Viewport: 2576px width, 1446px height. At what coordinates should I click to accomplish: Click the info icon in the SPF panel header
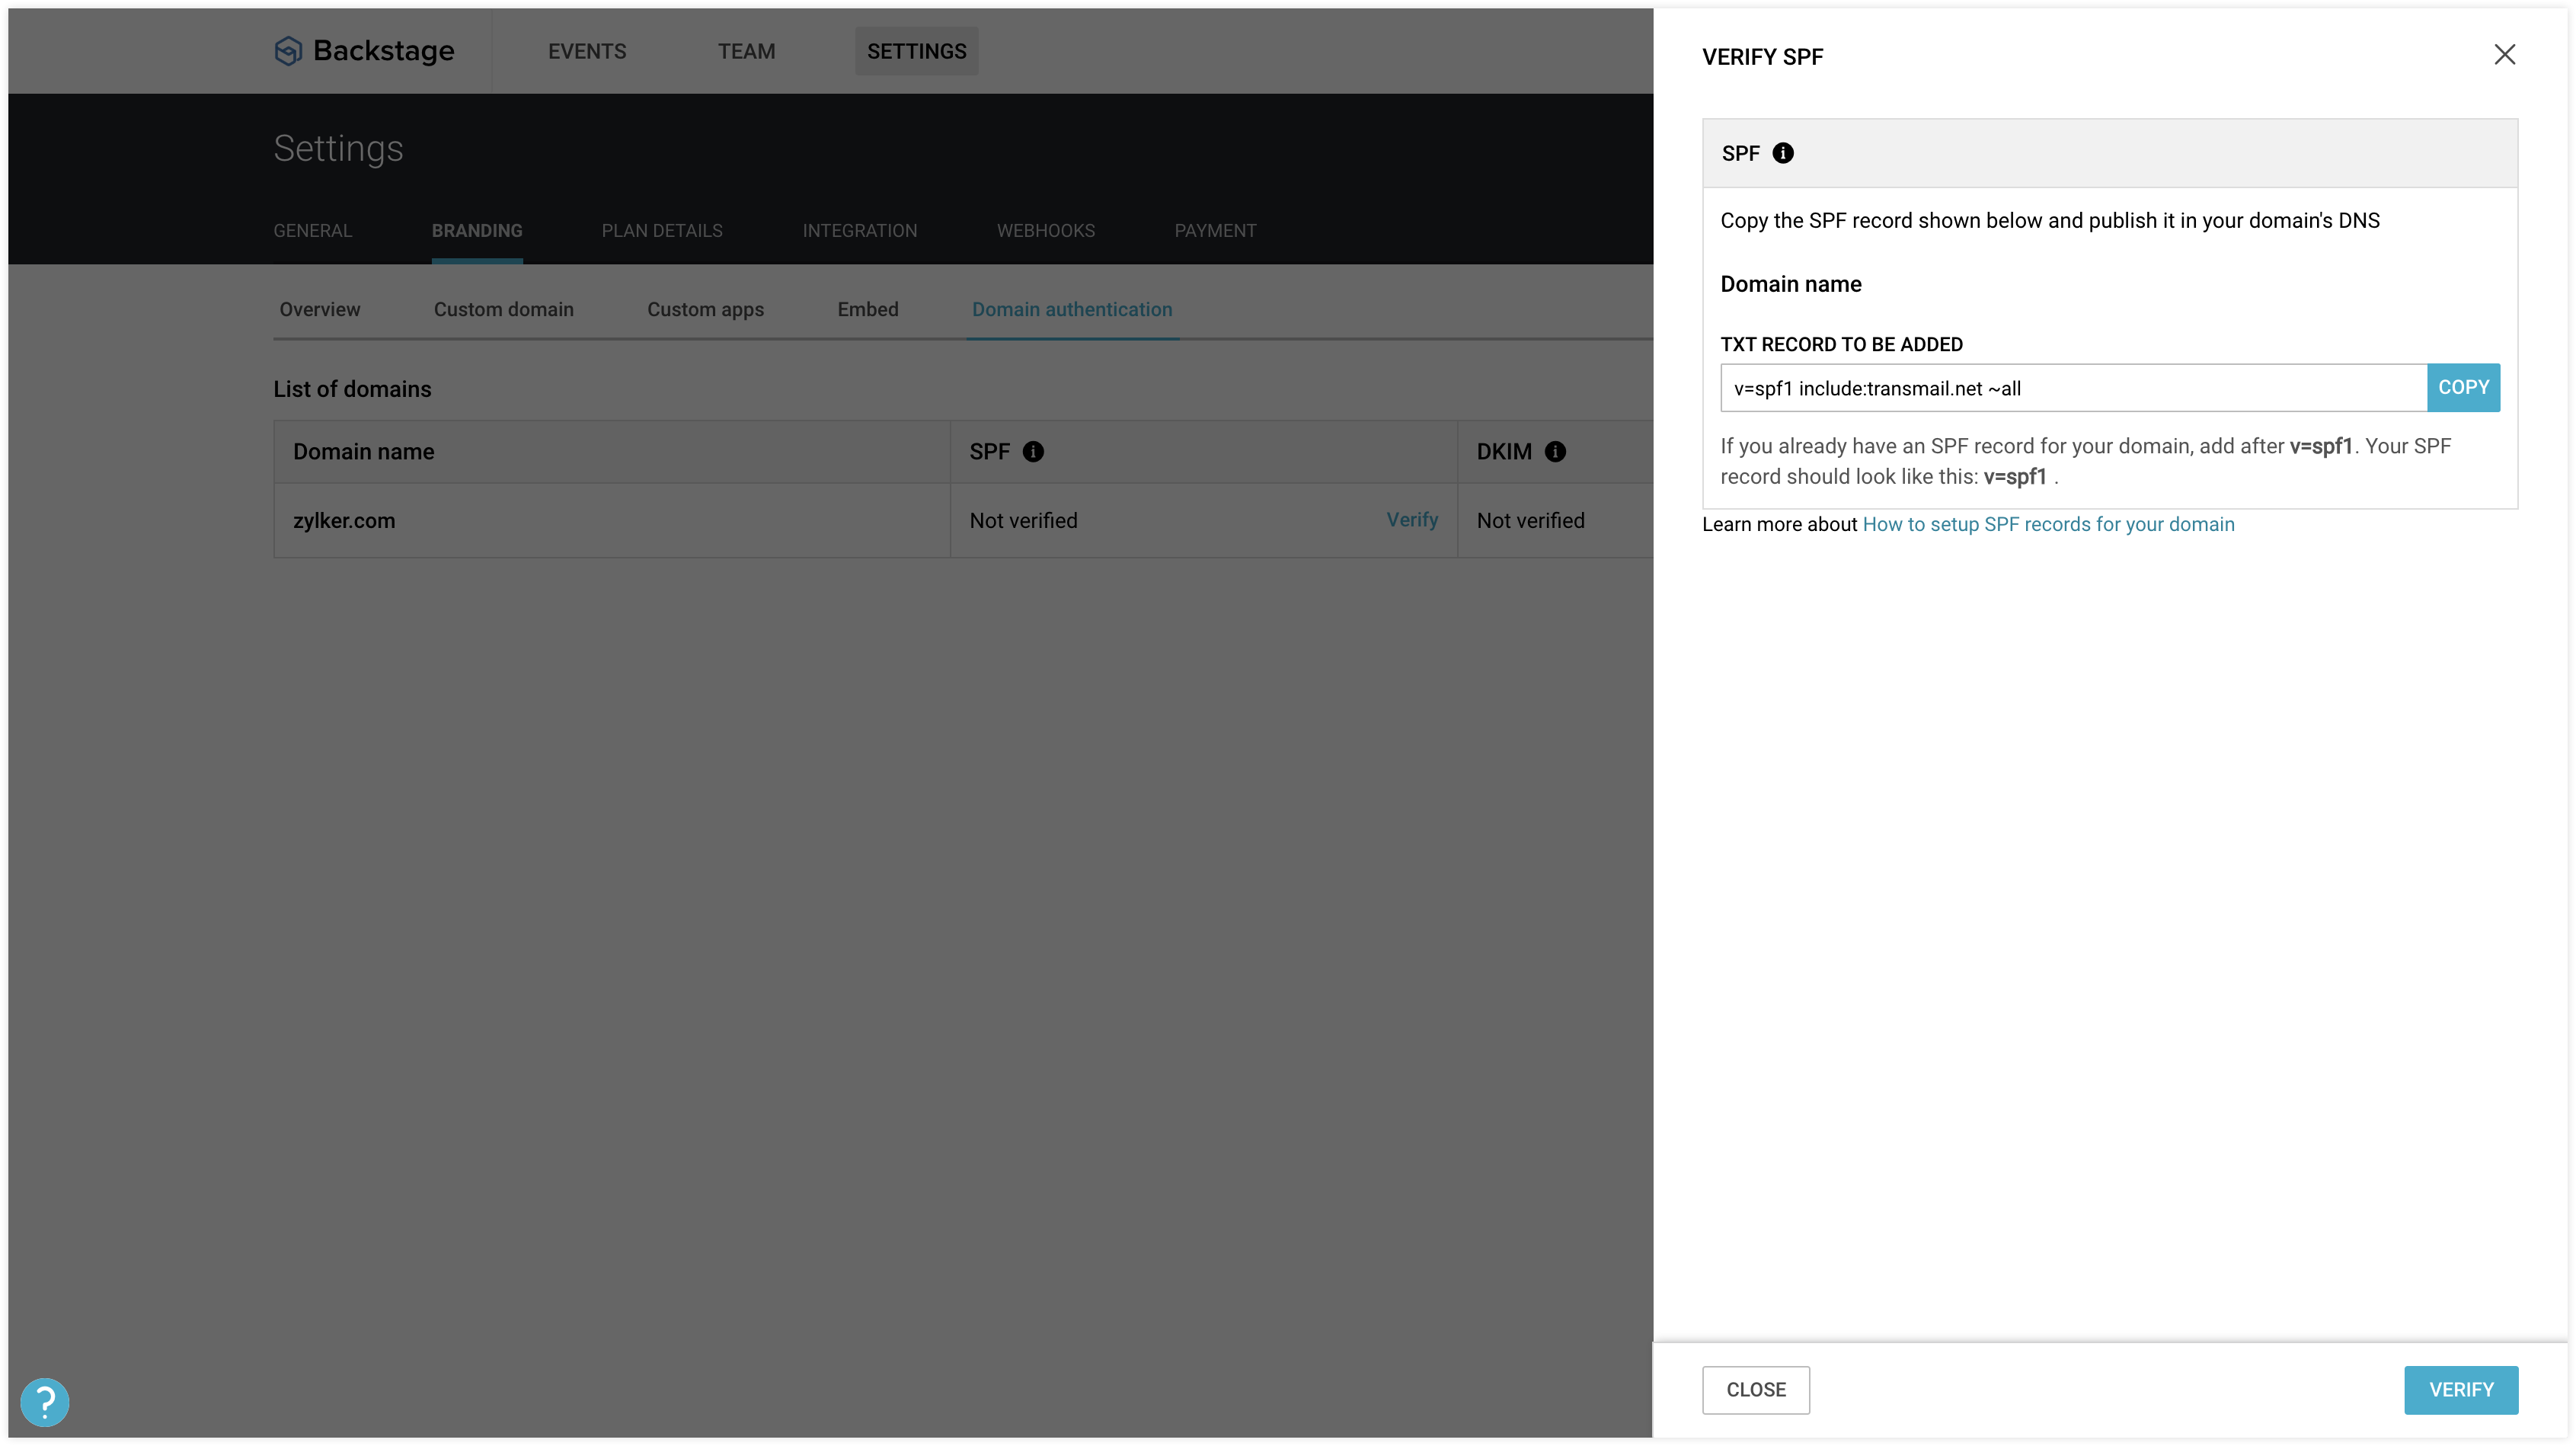pyautogui.click(x=1782, y=153)
